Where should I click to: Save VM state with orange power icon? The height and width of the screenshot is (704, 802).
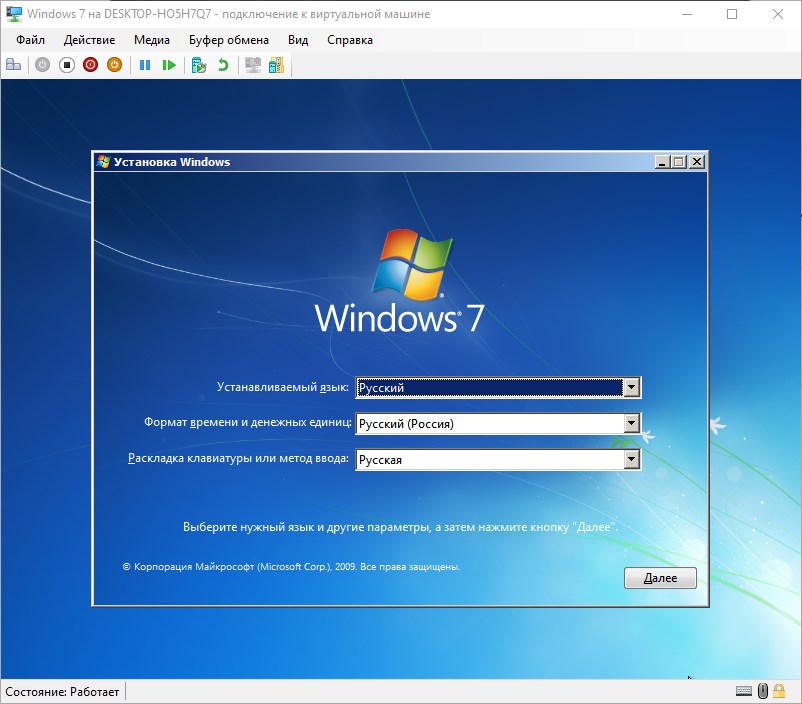point(115,65)
